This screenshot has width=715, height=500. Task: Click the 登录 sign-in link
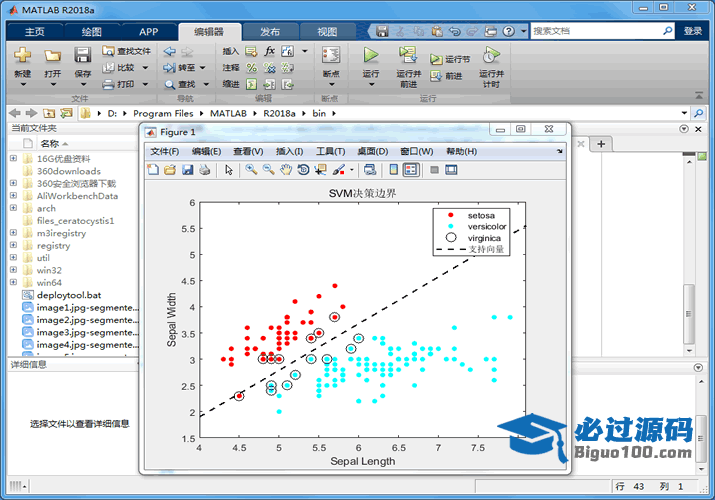point(693,31)
